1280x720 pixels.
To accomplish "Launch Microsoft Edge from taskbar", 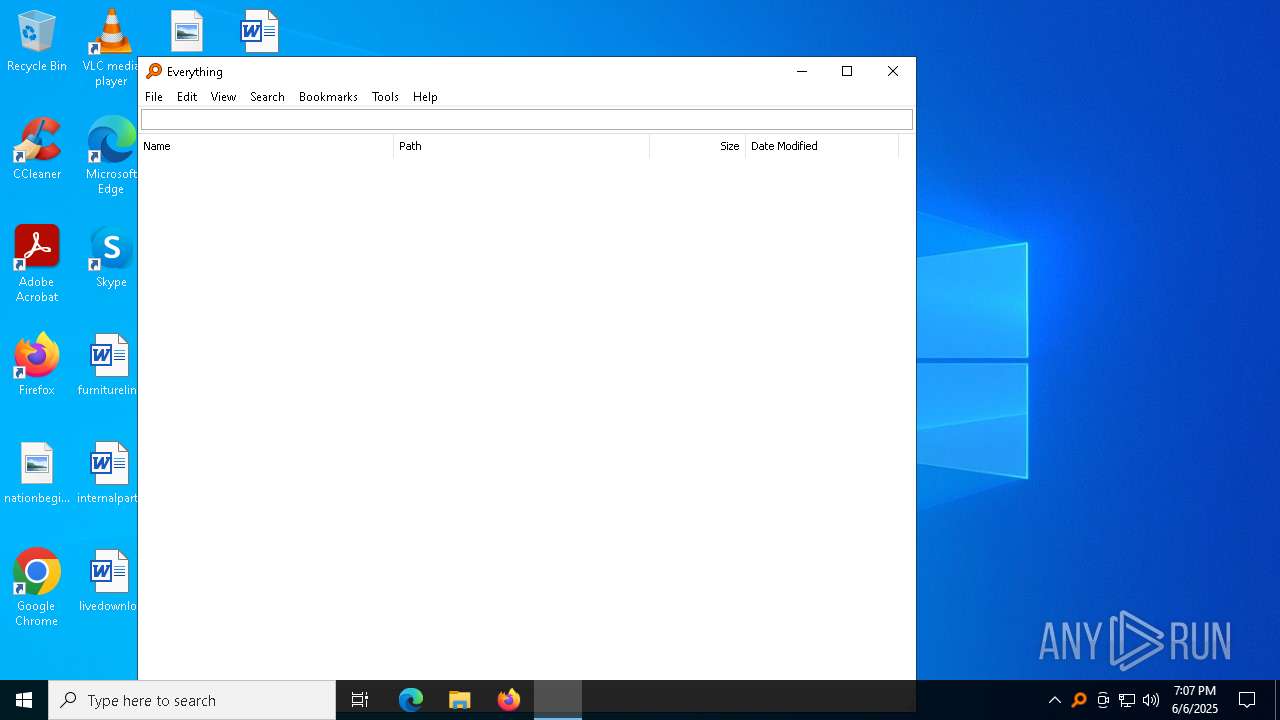I will point(411,700).
